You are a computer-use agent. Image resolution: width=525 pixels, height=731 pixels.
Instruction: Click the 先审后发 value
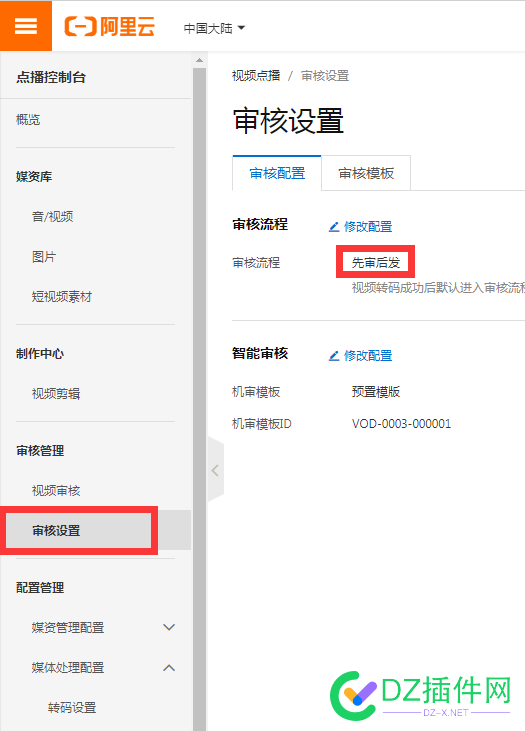coord(376,262)
